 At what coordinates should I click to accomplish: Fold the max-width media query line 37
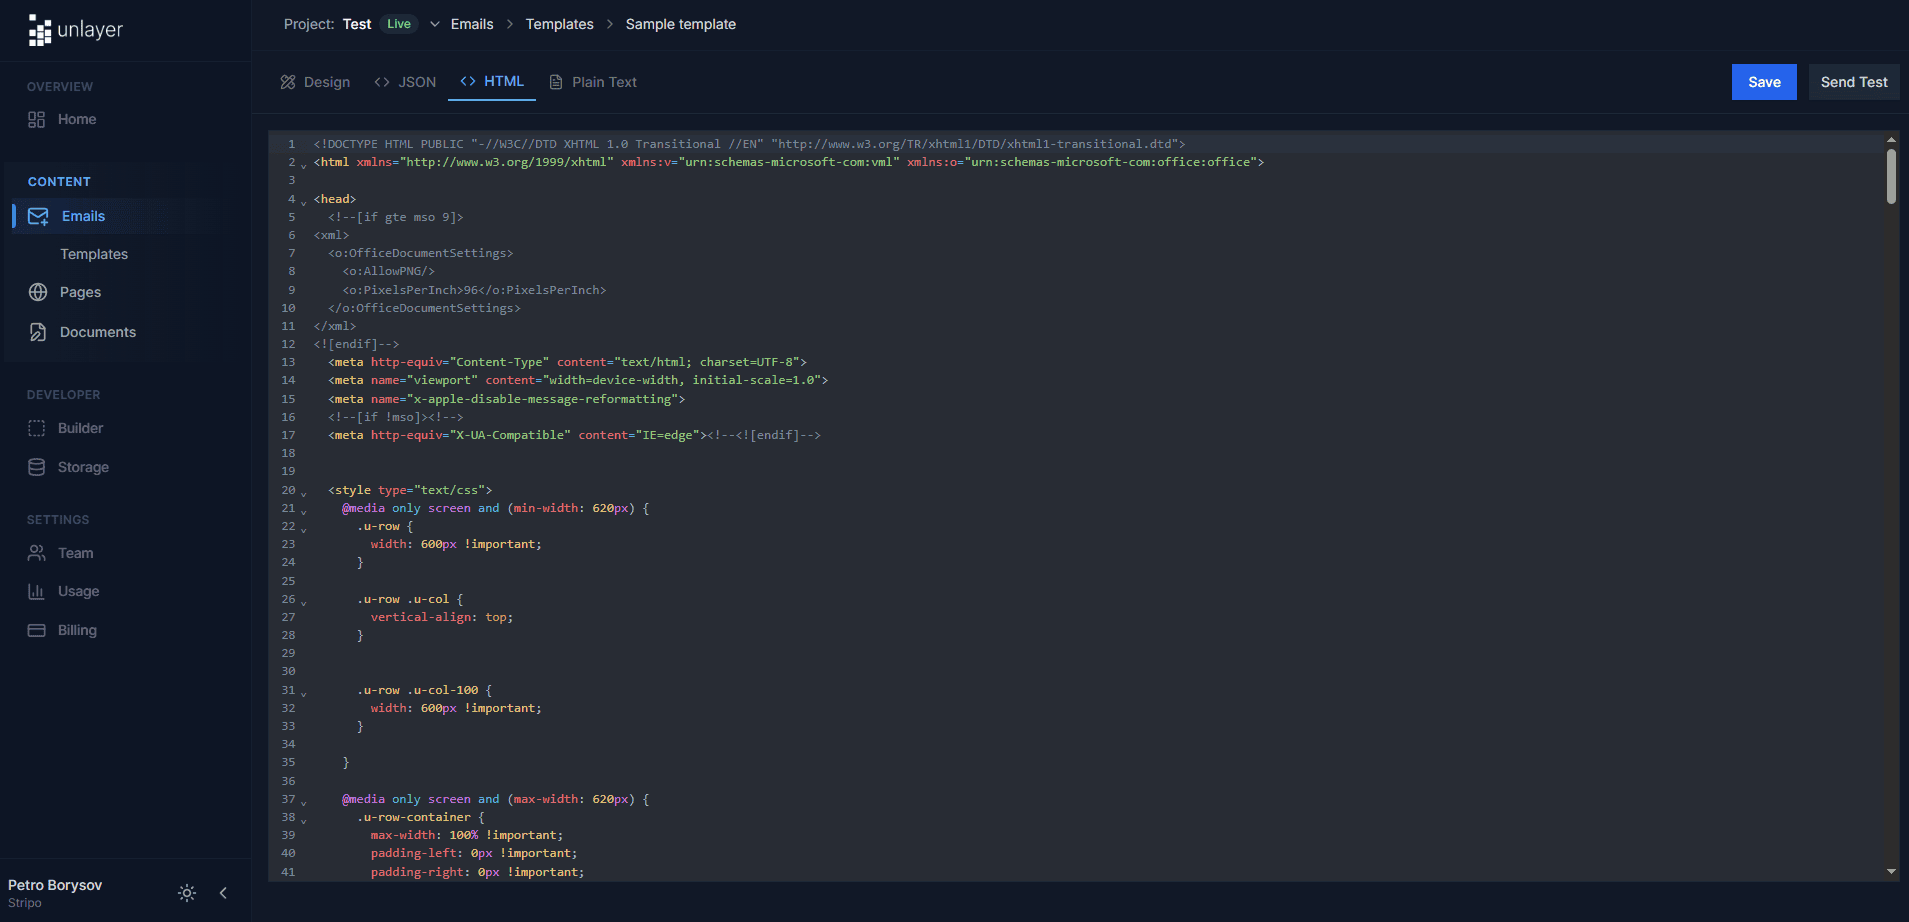pyautogui.click(x=304, y=802)
